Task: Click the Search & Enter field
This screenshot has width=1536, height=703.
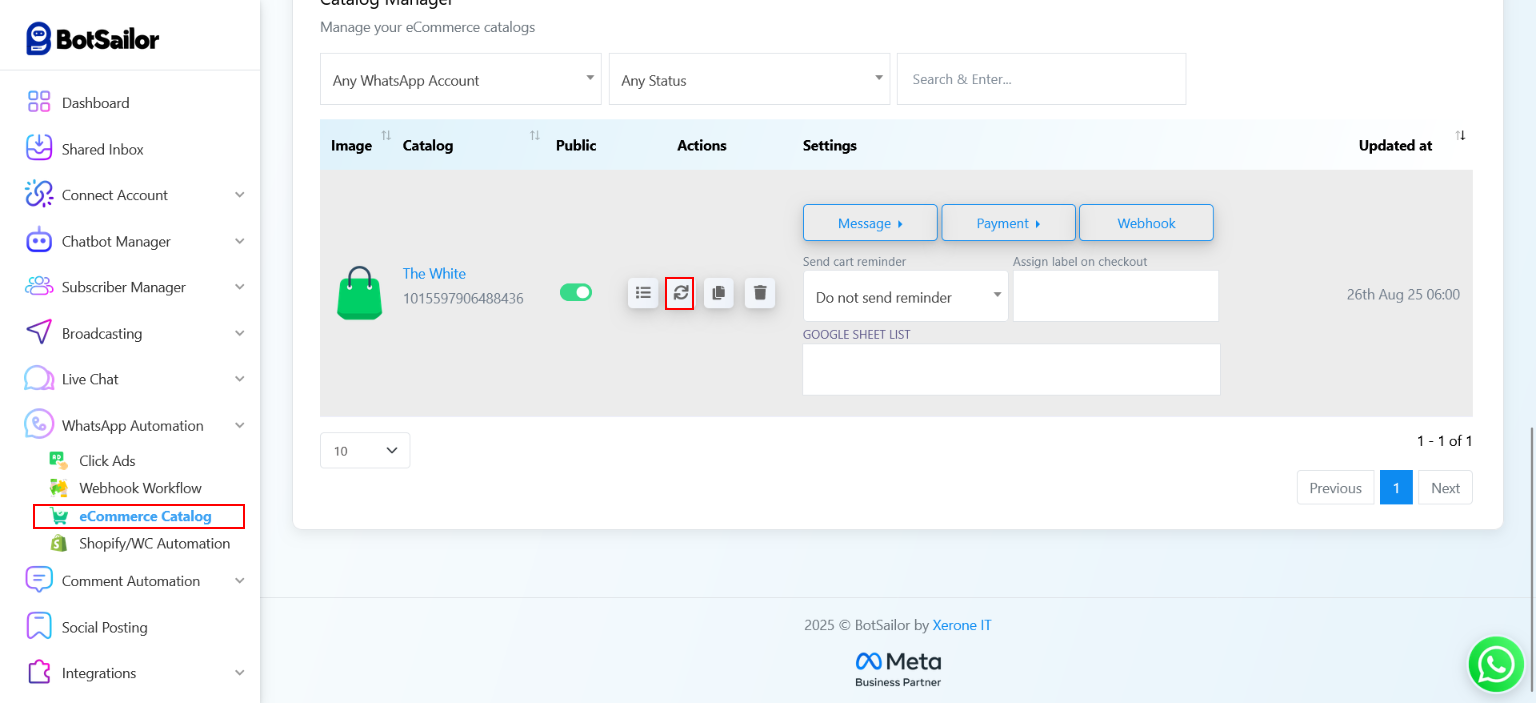Action: pos(1040,79)
